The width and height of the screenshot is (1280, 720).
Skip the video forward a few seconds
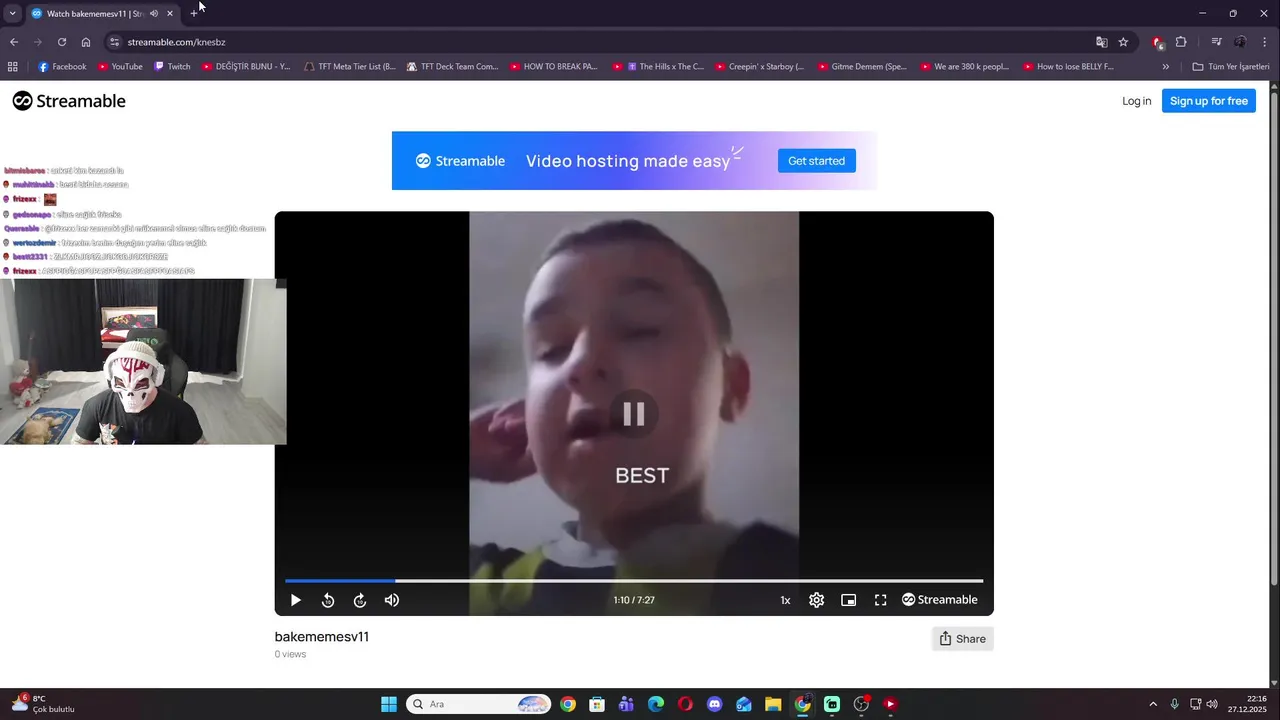click(x=360, y=600)
